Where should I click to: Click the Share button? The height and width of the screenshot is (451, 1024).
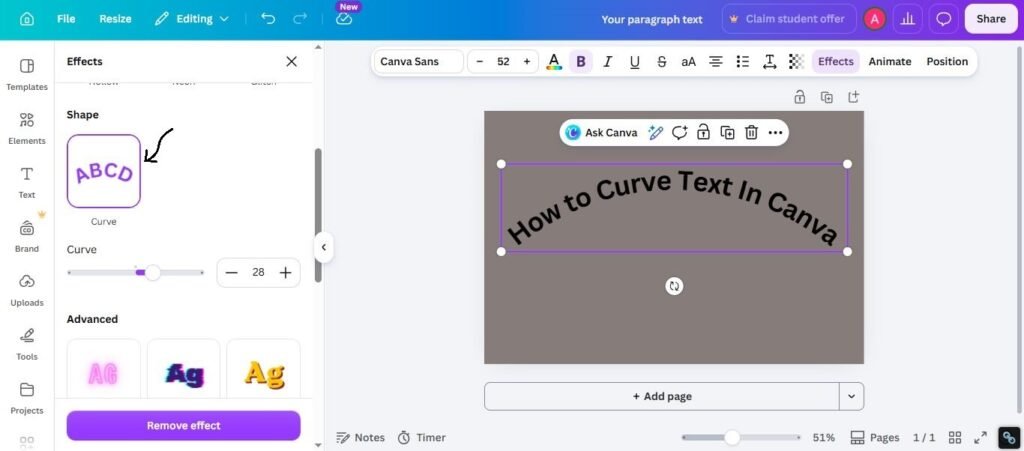(991, 19)
